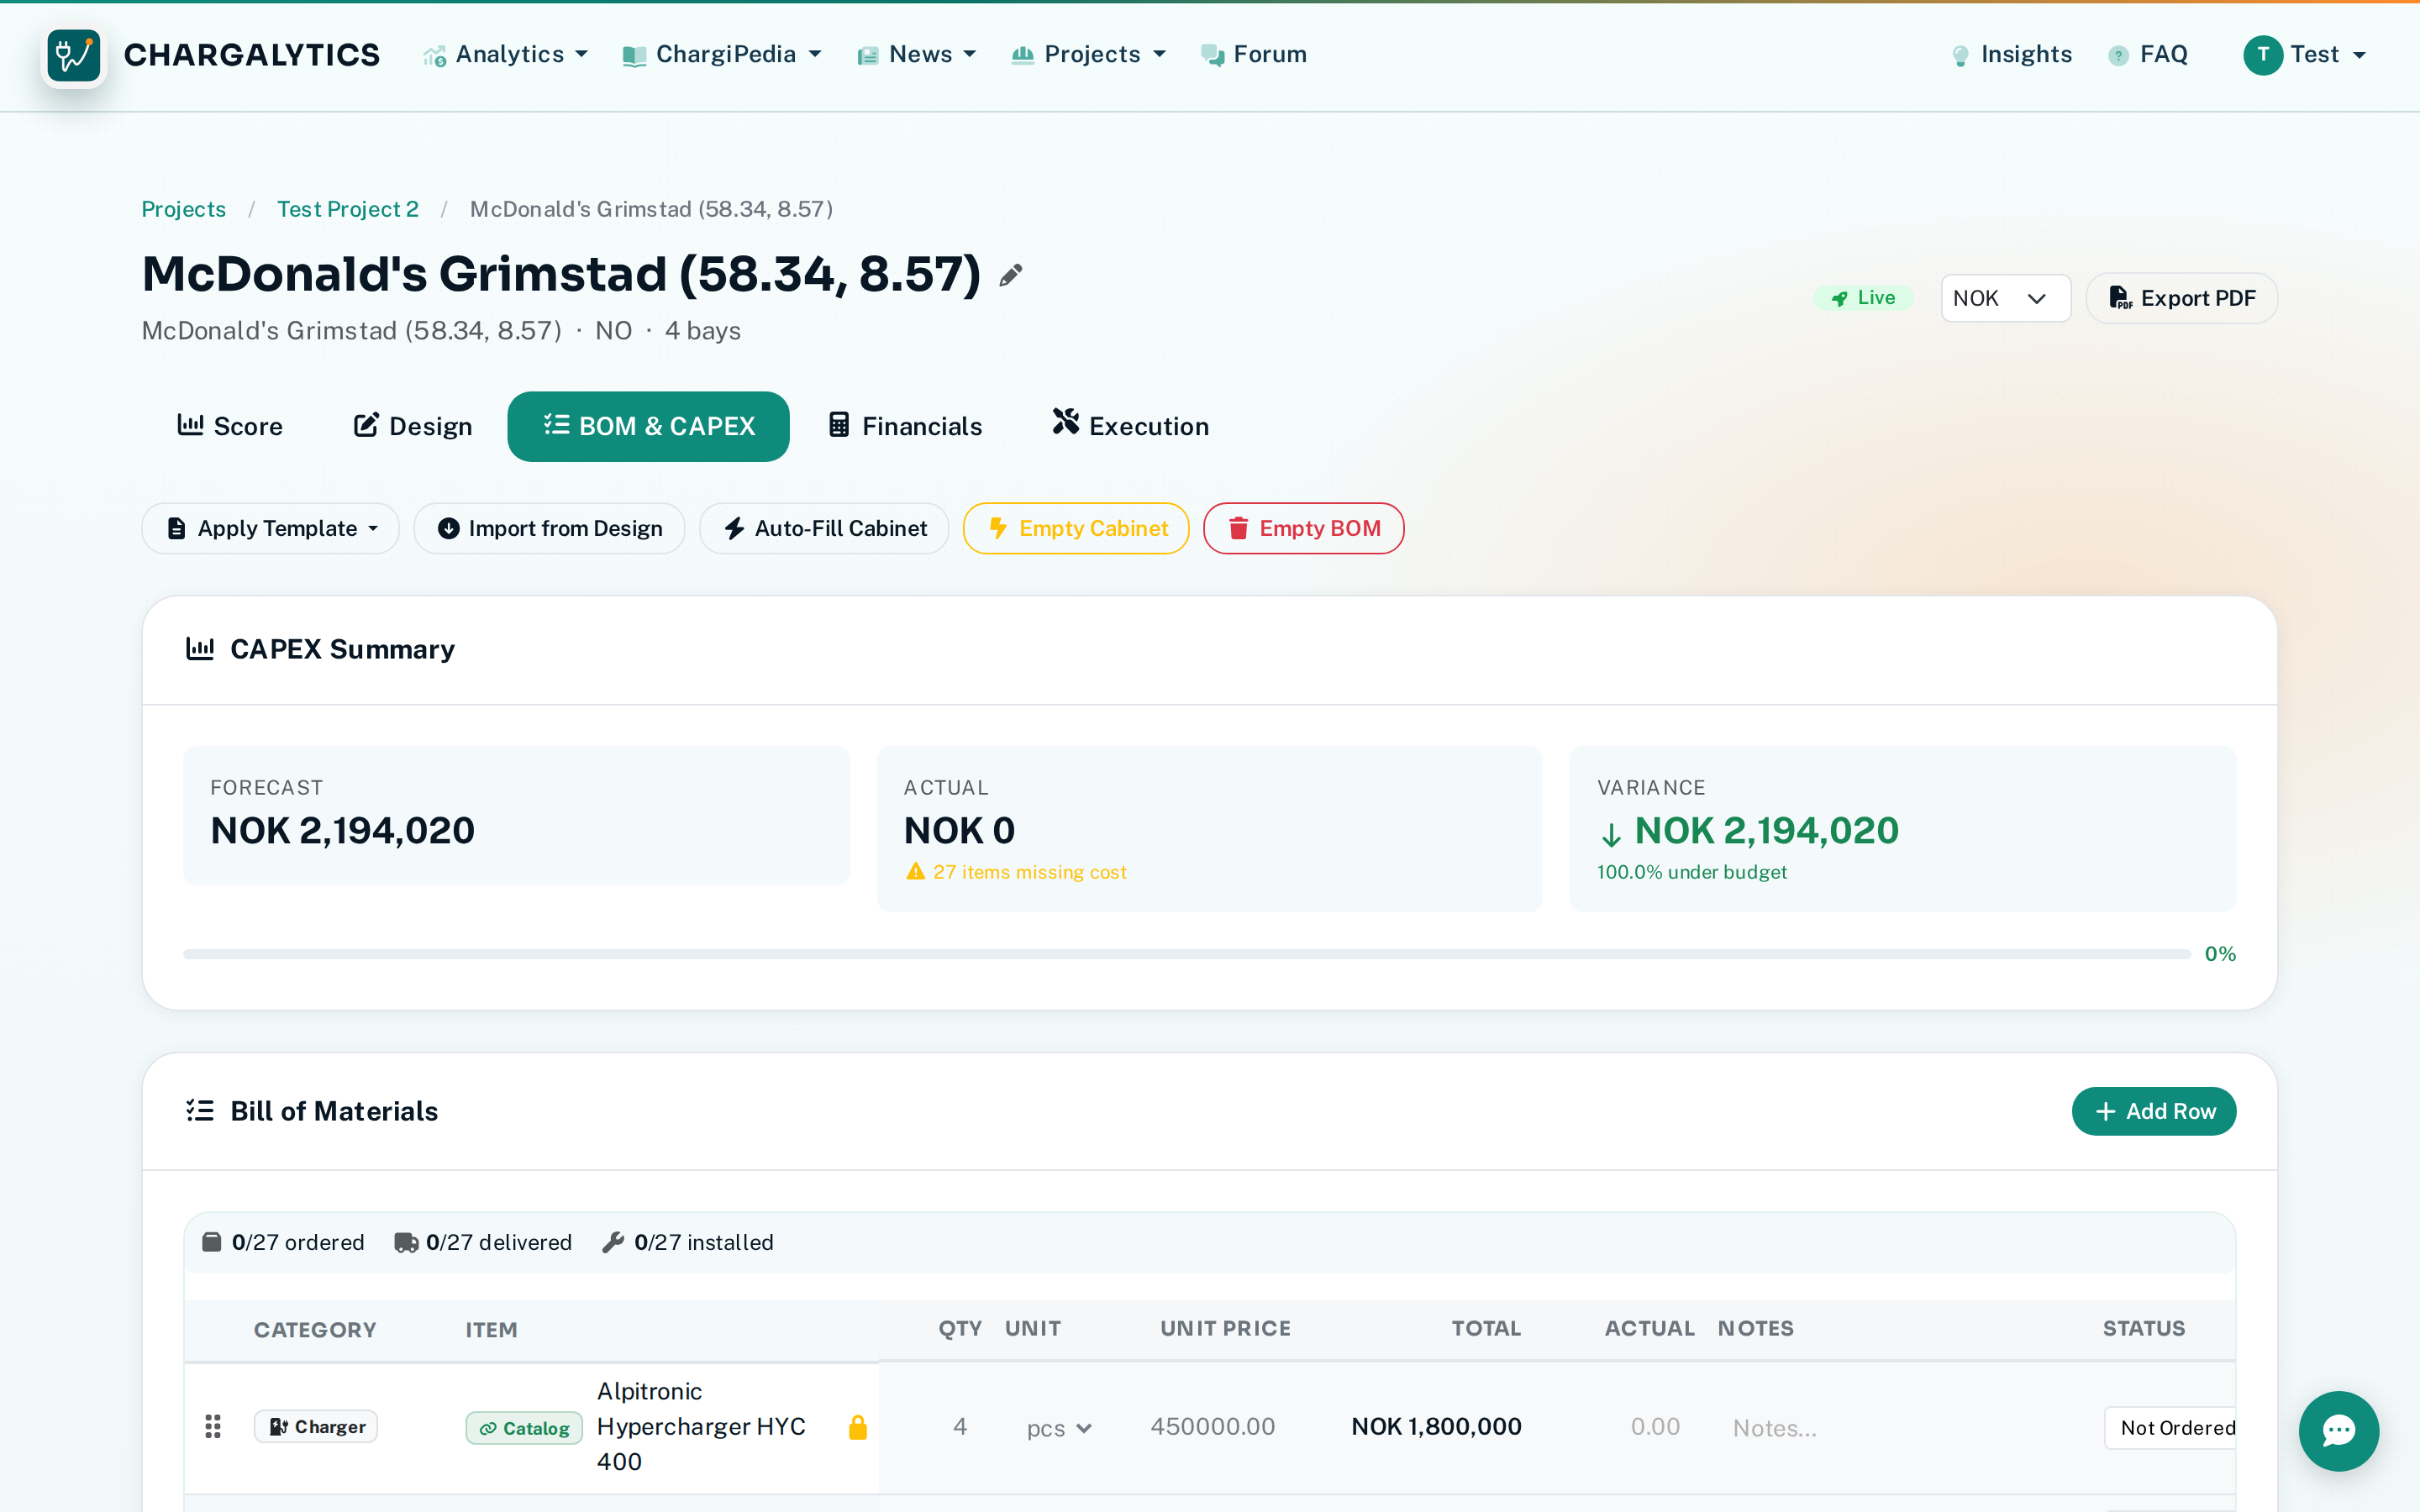The image size is (2420, 1512).
Task: Click the 0% progress label
Action: coord(2220,954)
